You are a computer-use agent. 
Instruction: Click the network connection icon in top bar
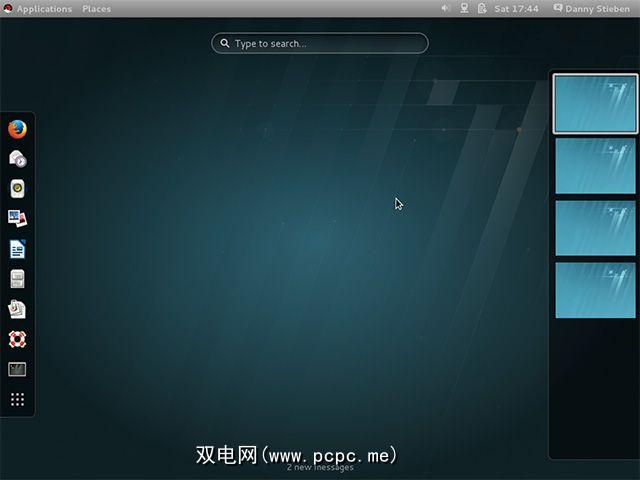click(x=464, y=9)
